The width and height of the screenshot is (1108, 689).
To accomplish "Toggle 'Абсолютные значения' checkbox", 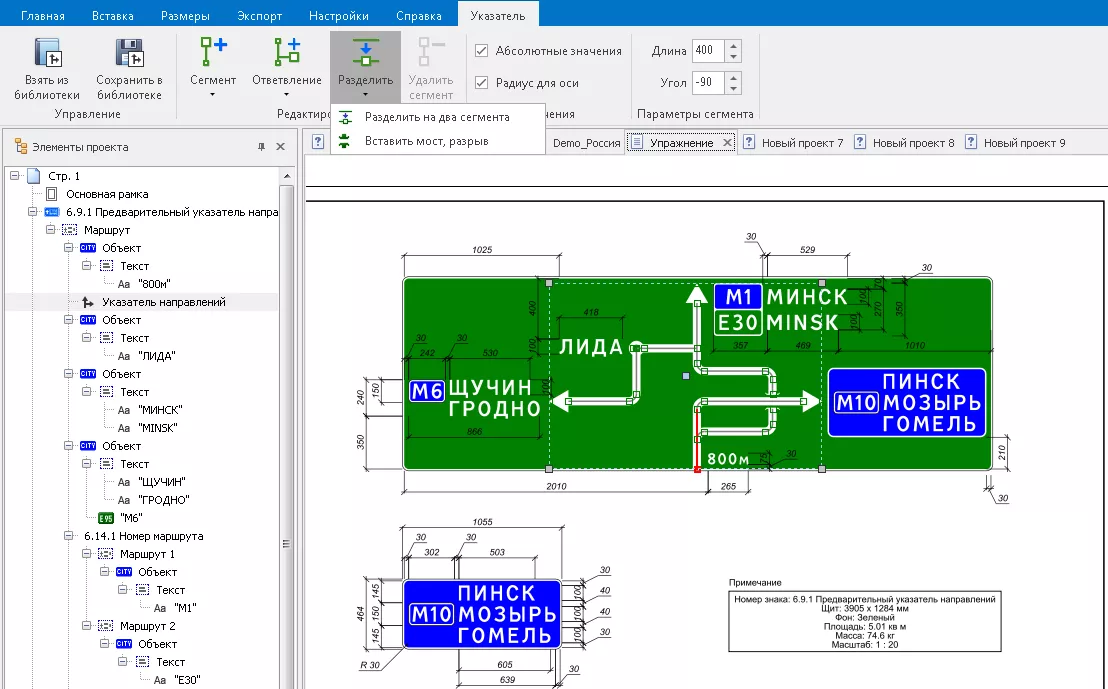I will pyautogui.click(x=482, y=51).
